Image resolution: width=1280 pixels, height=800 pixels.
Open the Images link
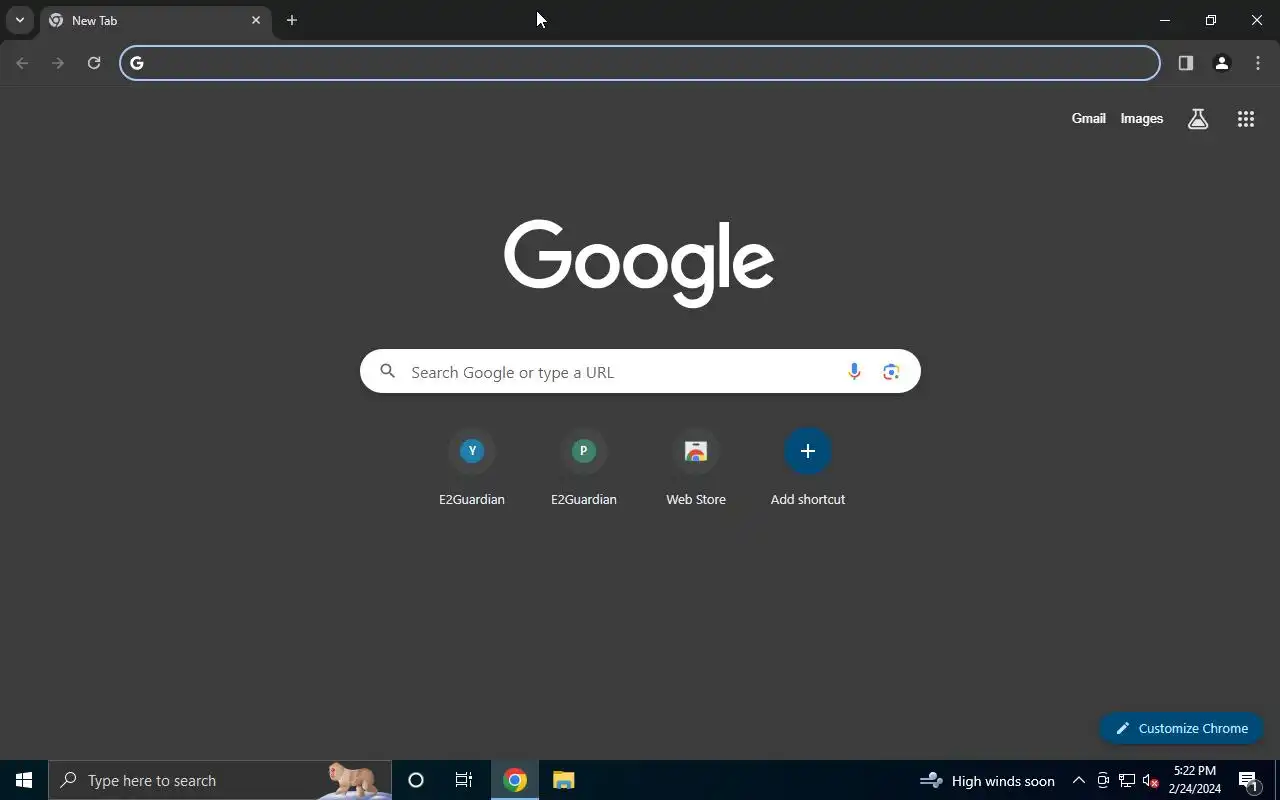click(x=1141, y=118)
